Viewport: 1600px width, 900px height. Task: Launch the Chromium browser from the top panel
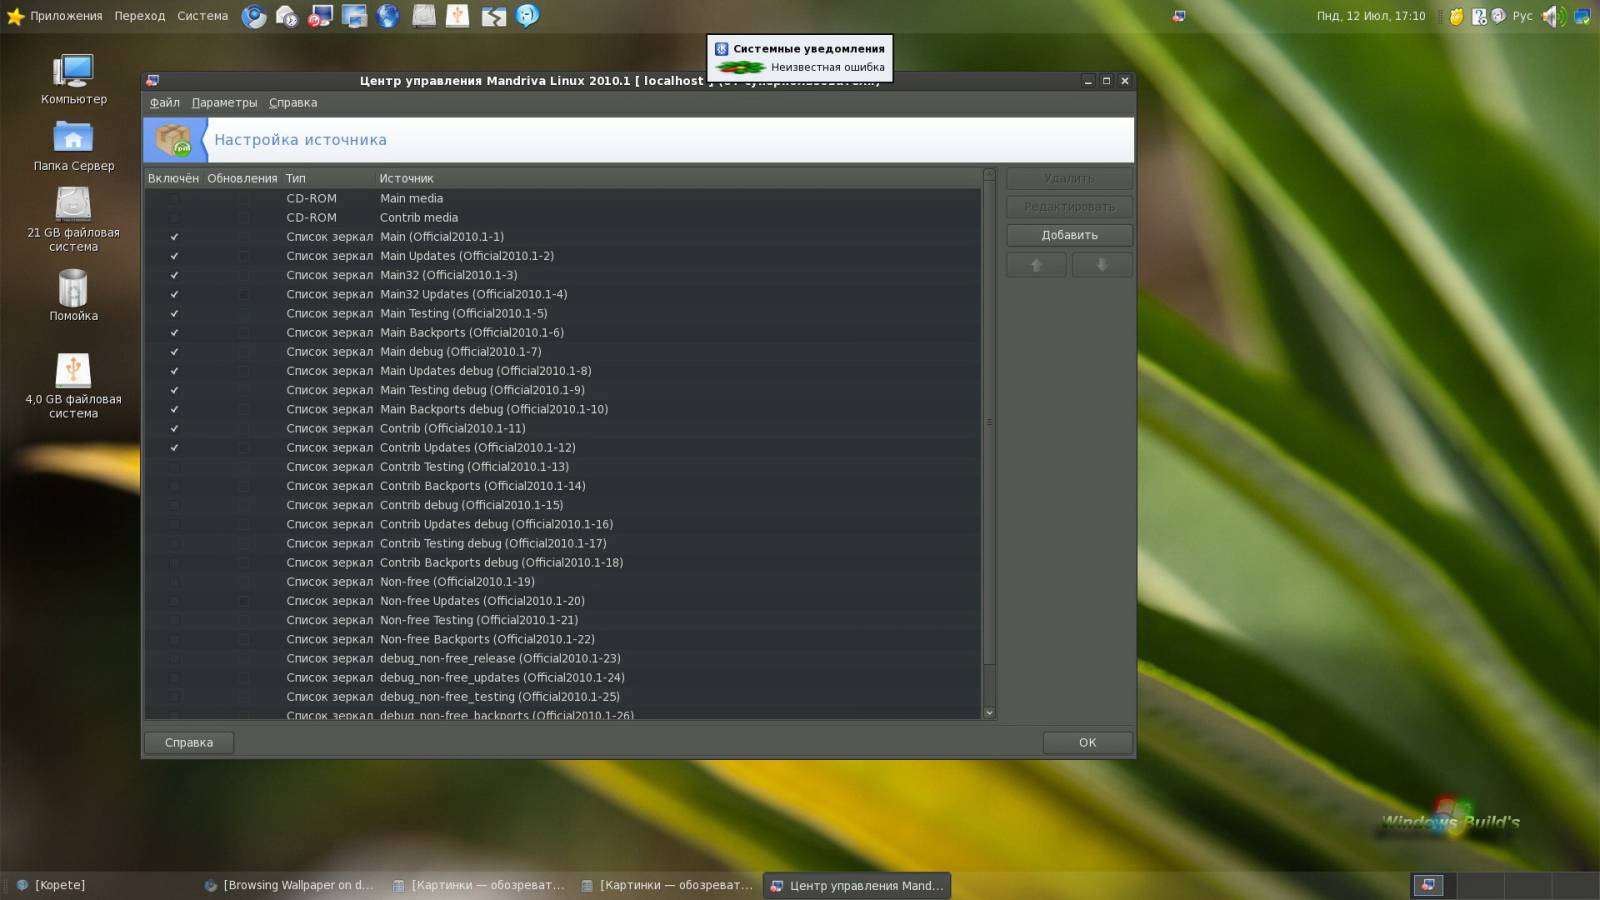click(254, 16)
